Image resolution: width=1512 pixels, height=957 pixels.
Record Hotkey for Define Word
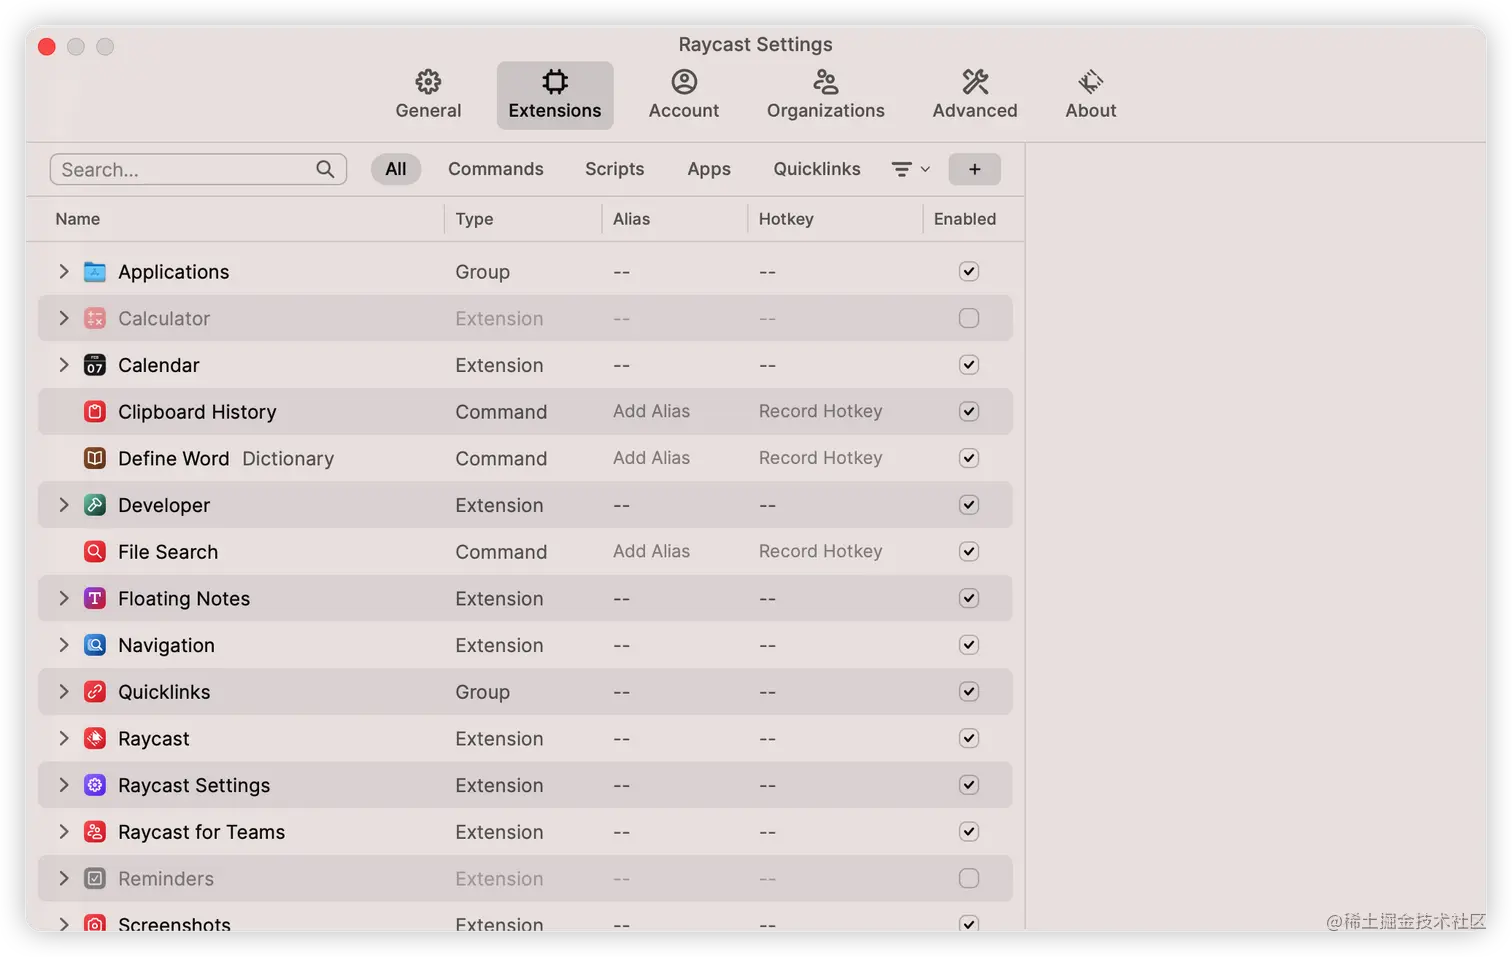(820, 458)
